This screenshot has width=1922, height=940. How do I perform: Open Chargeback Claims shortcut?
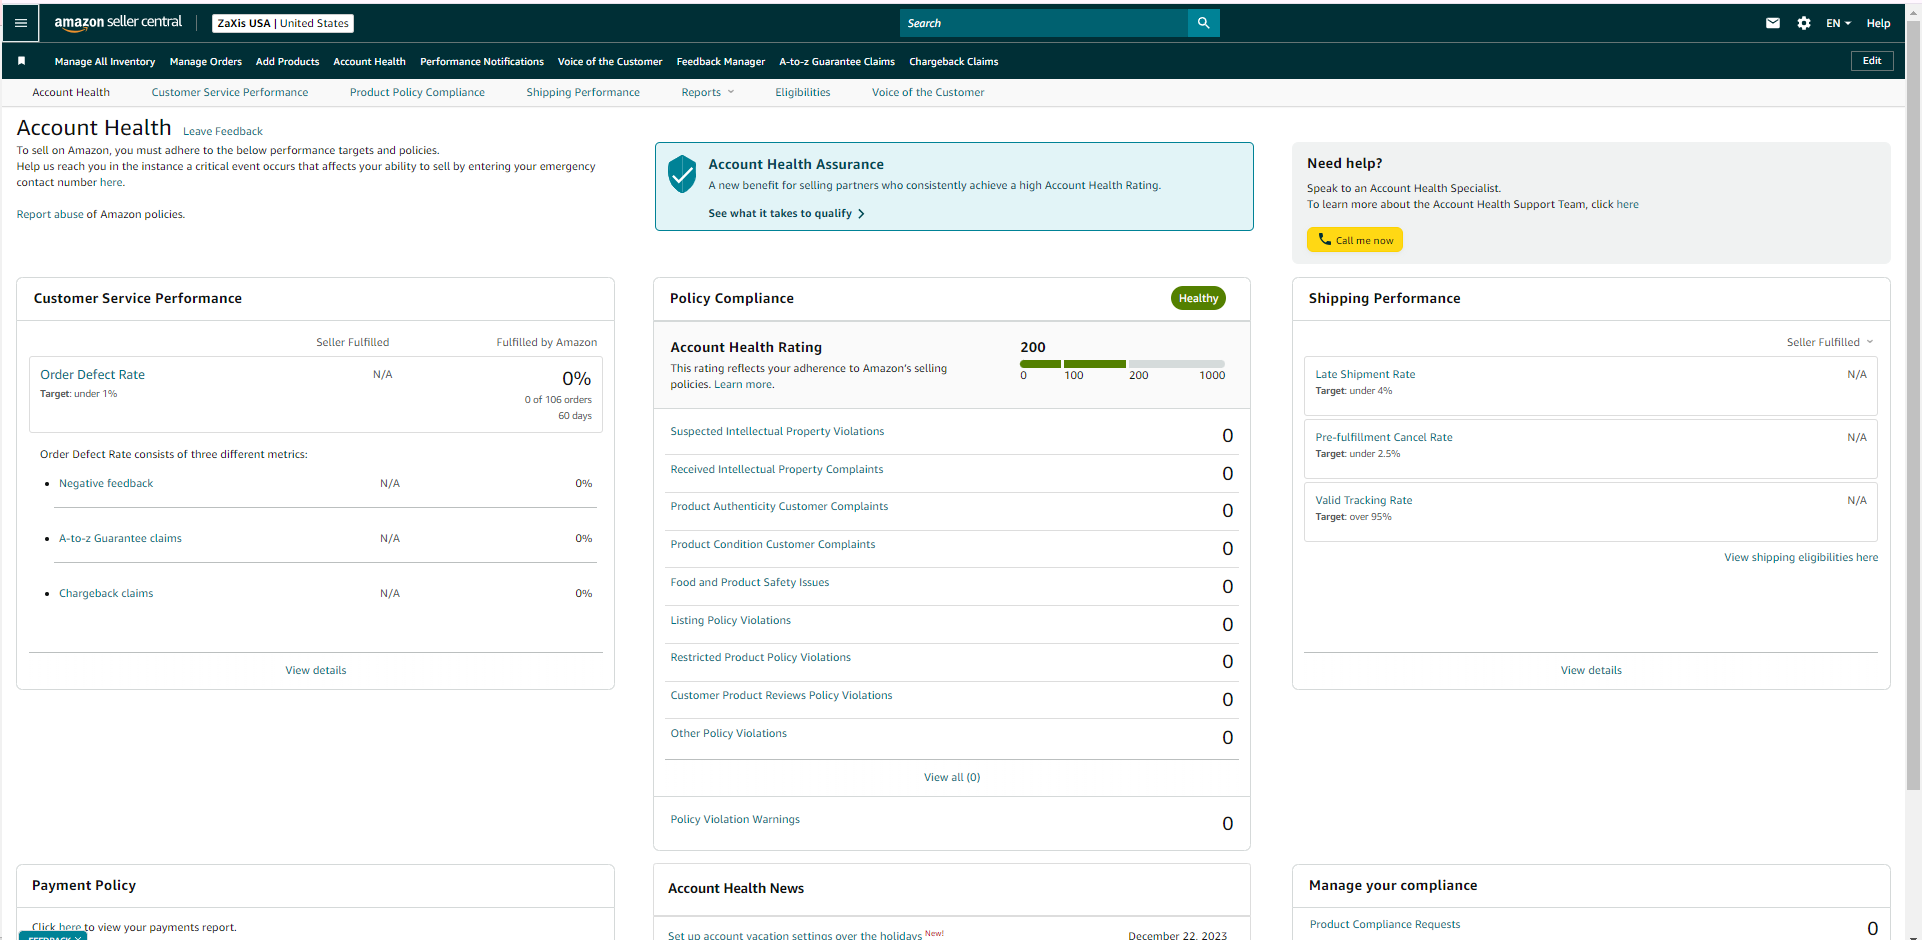(x=954, y=61)
